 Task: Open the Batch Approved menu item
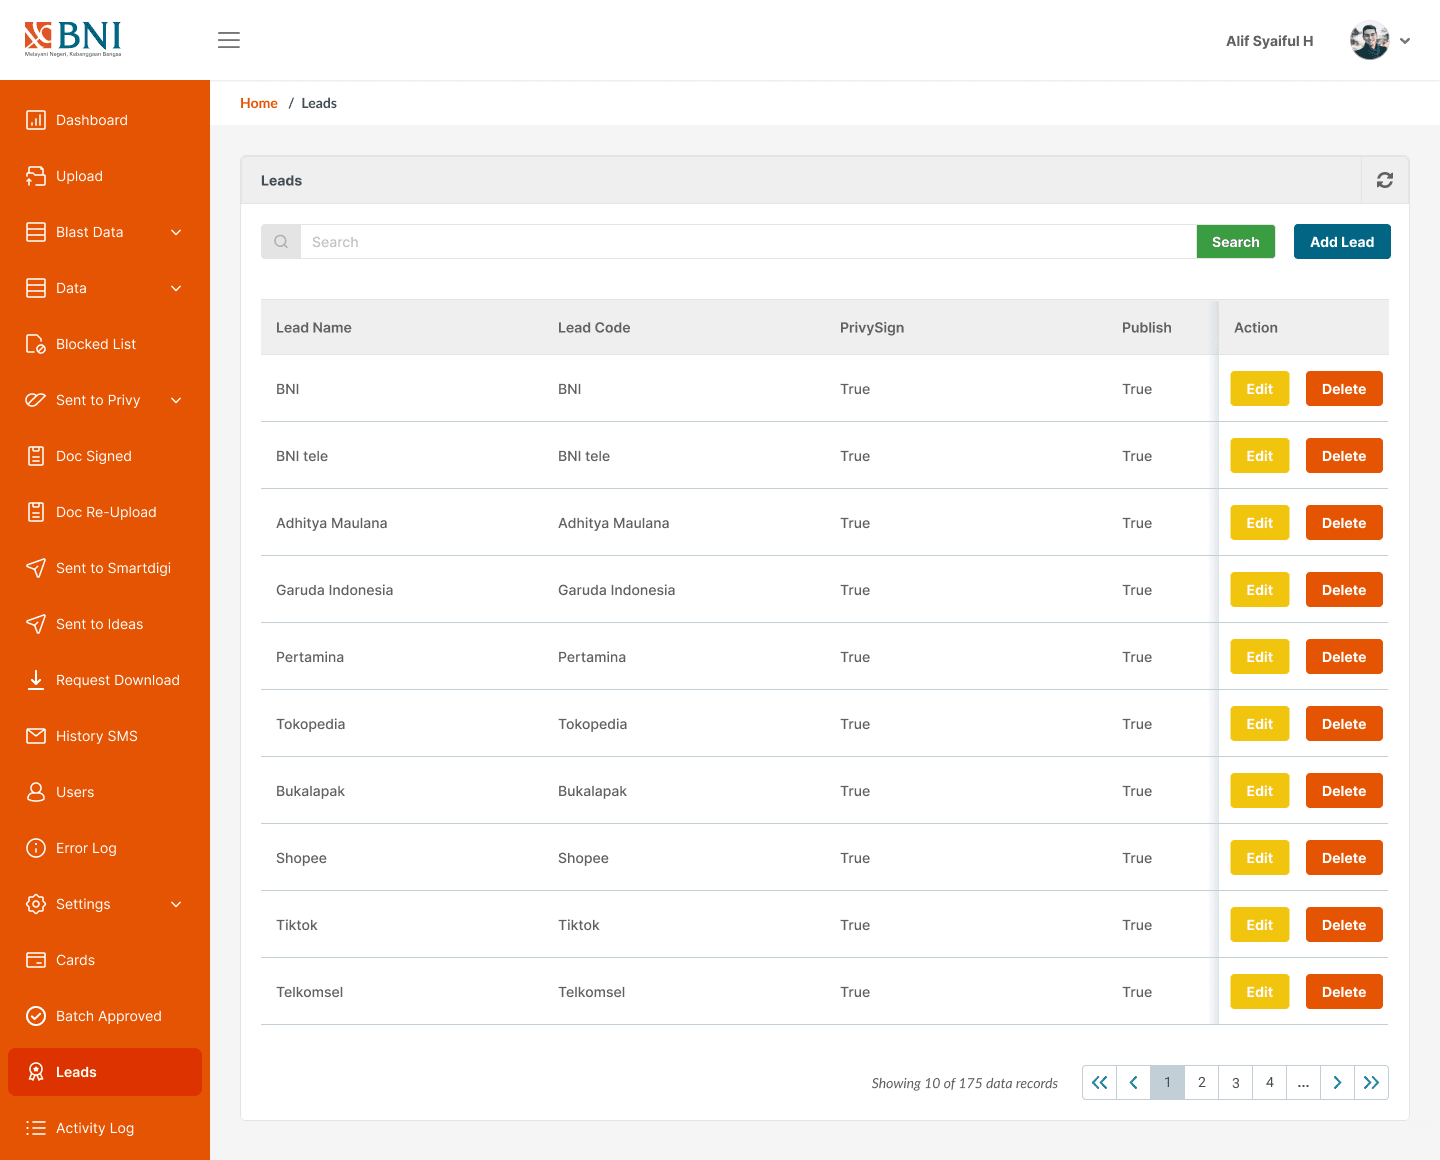pos(105,1016)
